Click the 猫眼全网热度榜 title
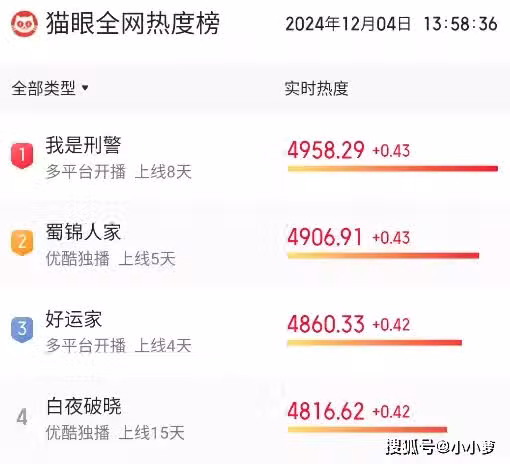Viewport: 510px width, 464px height. pyautogui.click(x=133, y=23)
